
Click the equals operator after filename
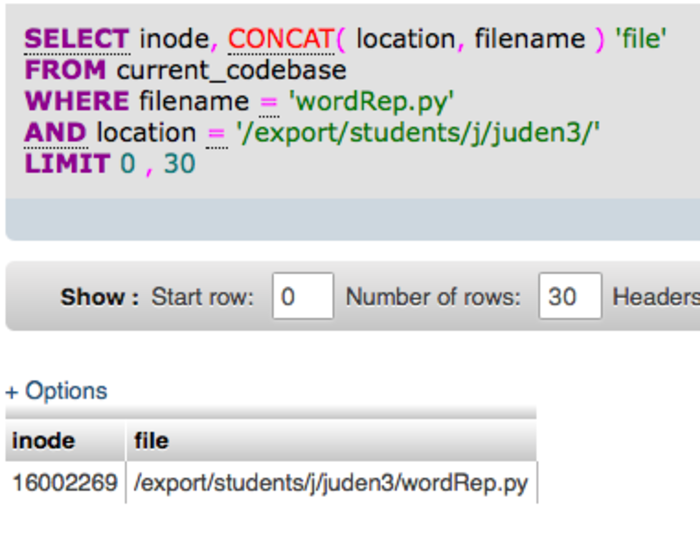pos(269,101)
